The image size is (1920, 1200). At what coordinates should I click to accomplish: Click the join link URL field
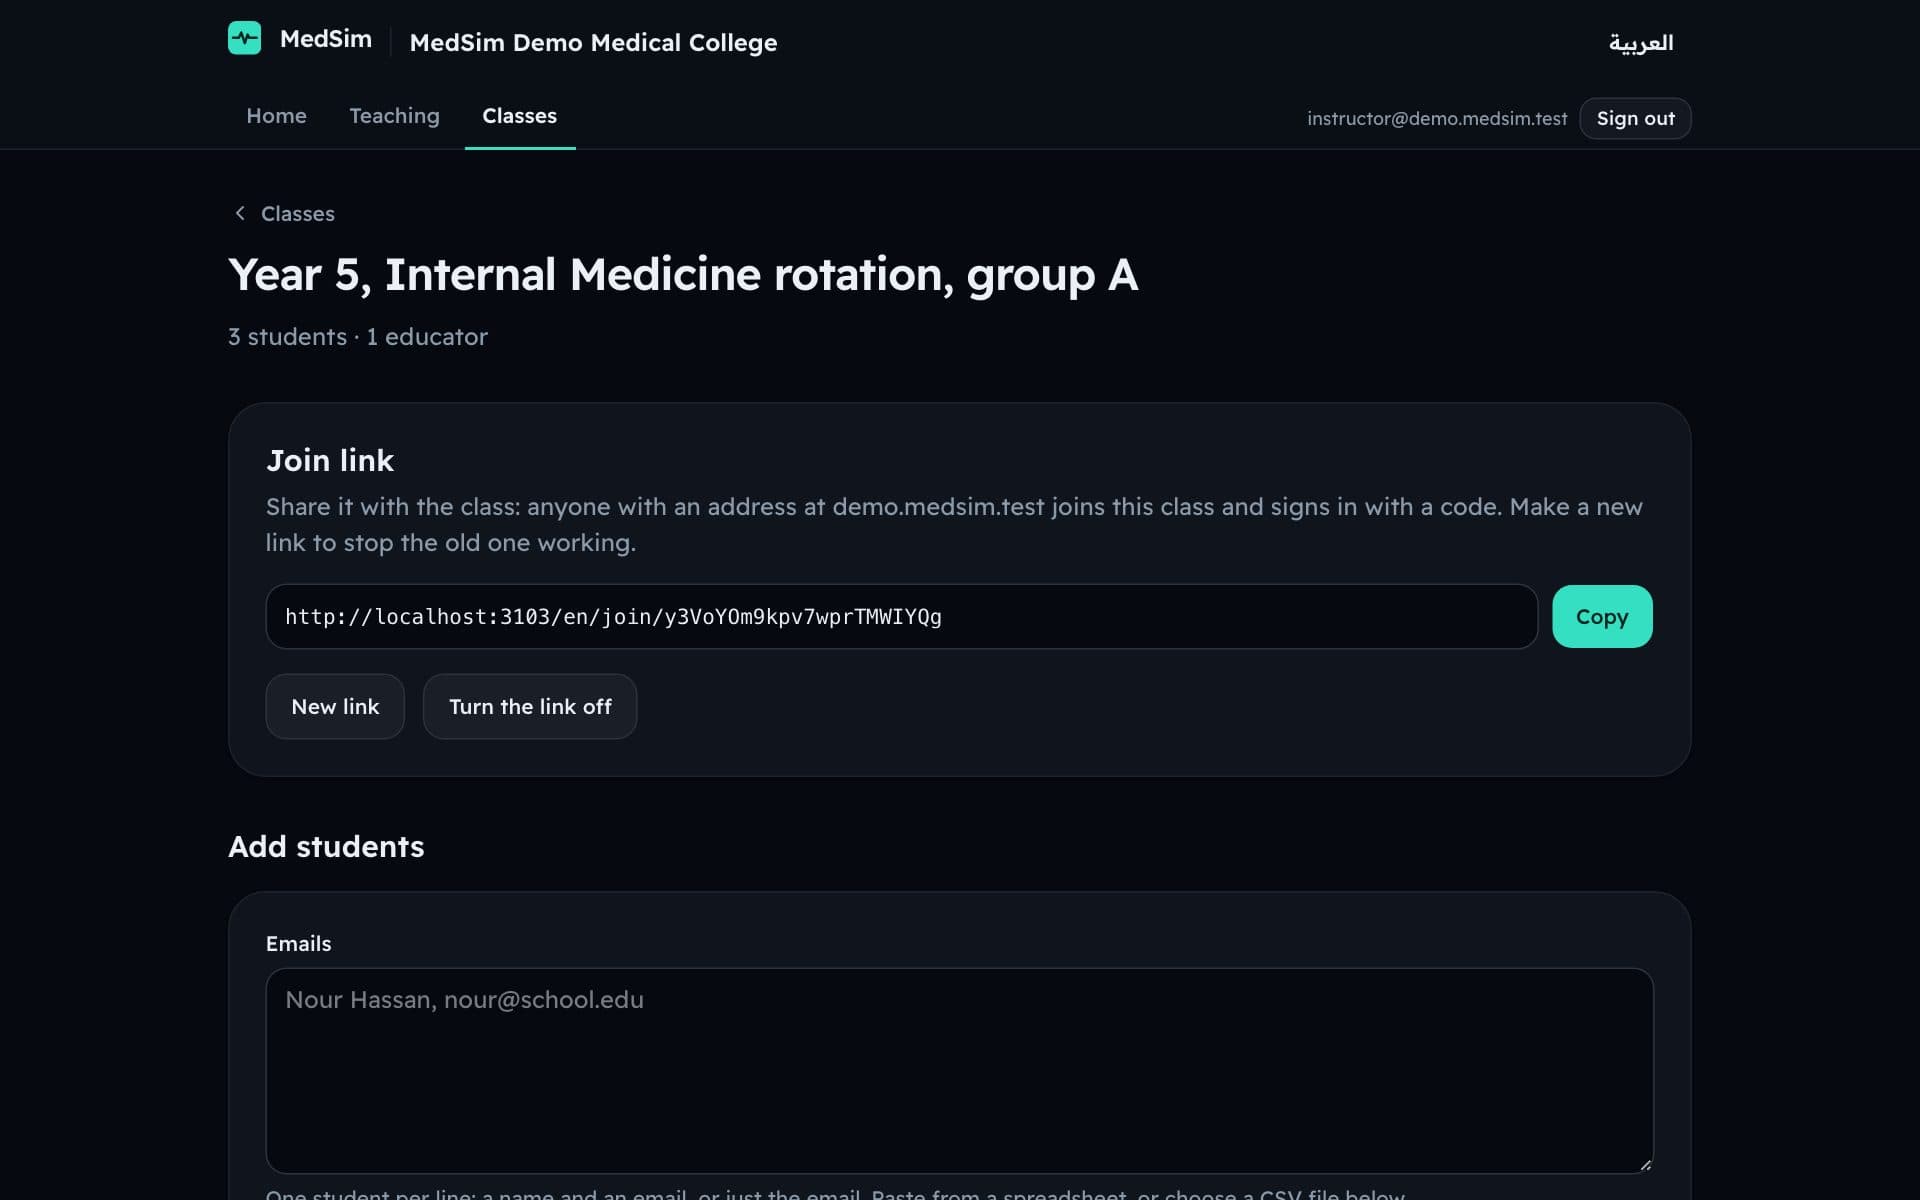[901, 617]
